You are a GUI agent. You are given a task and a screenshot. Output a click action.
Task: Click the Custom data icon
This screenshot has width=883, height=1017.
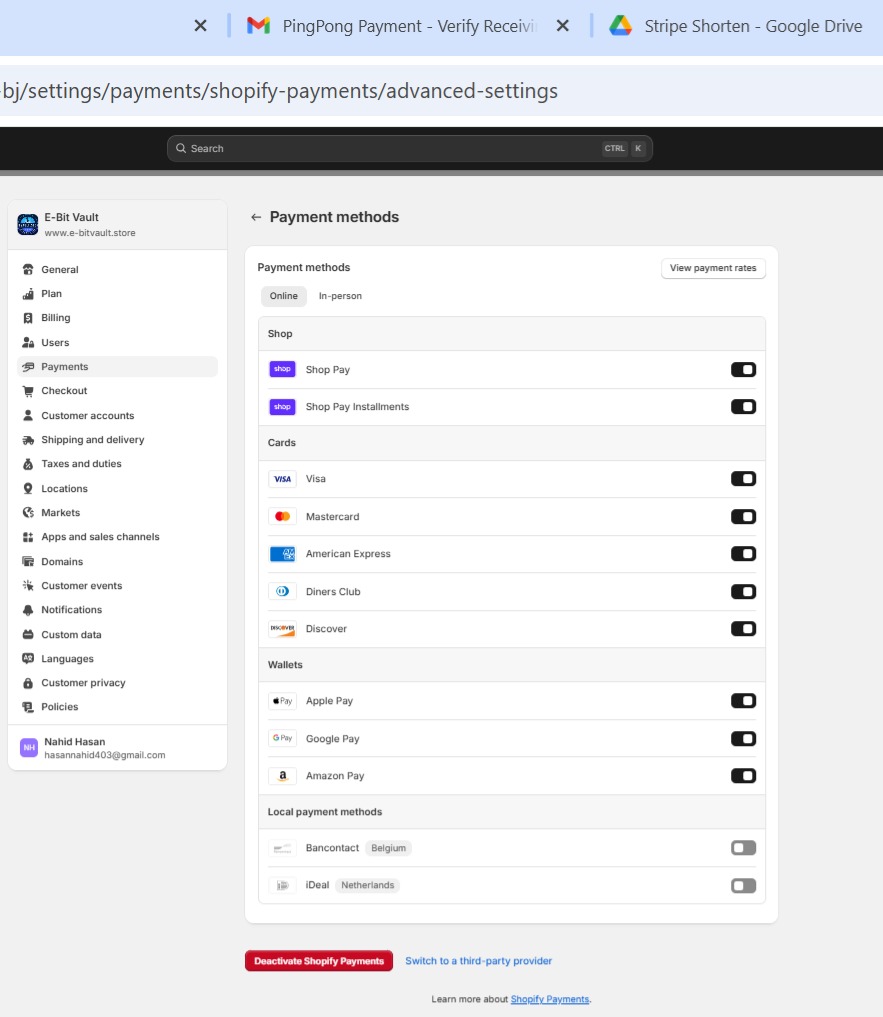[x=28, y=634]
